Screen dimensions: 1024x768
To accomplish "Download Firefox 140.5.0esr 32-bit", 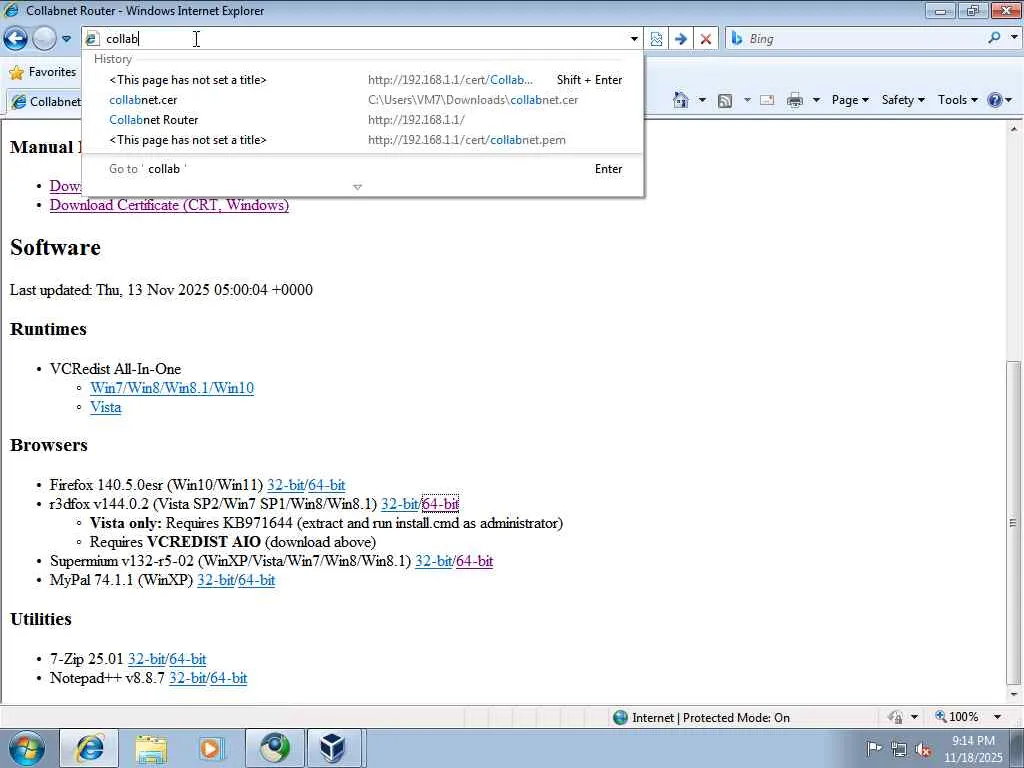I will pos(285,485).
